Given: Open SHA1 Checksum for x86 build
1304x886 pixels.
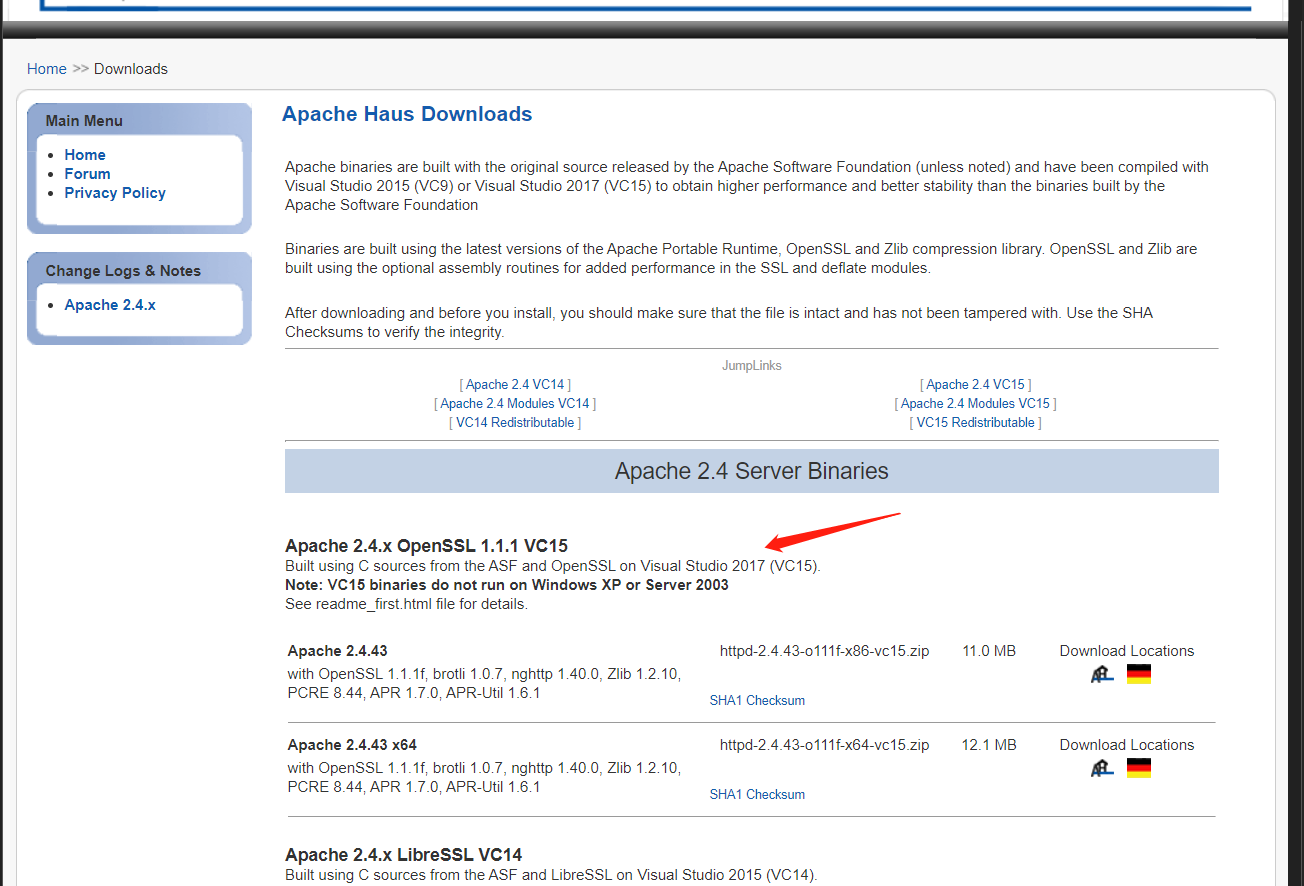Looking at the screenshot, I should [757, 701].
